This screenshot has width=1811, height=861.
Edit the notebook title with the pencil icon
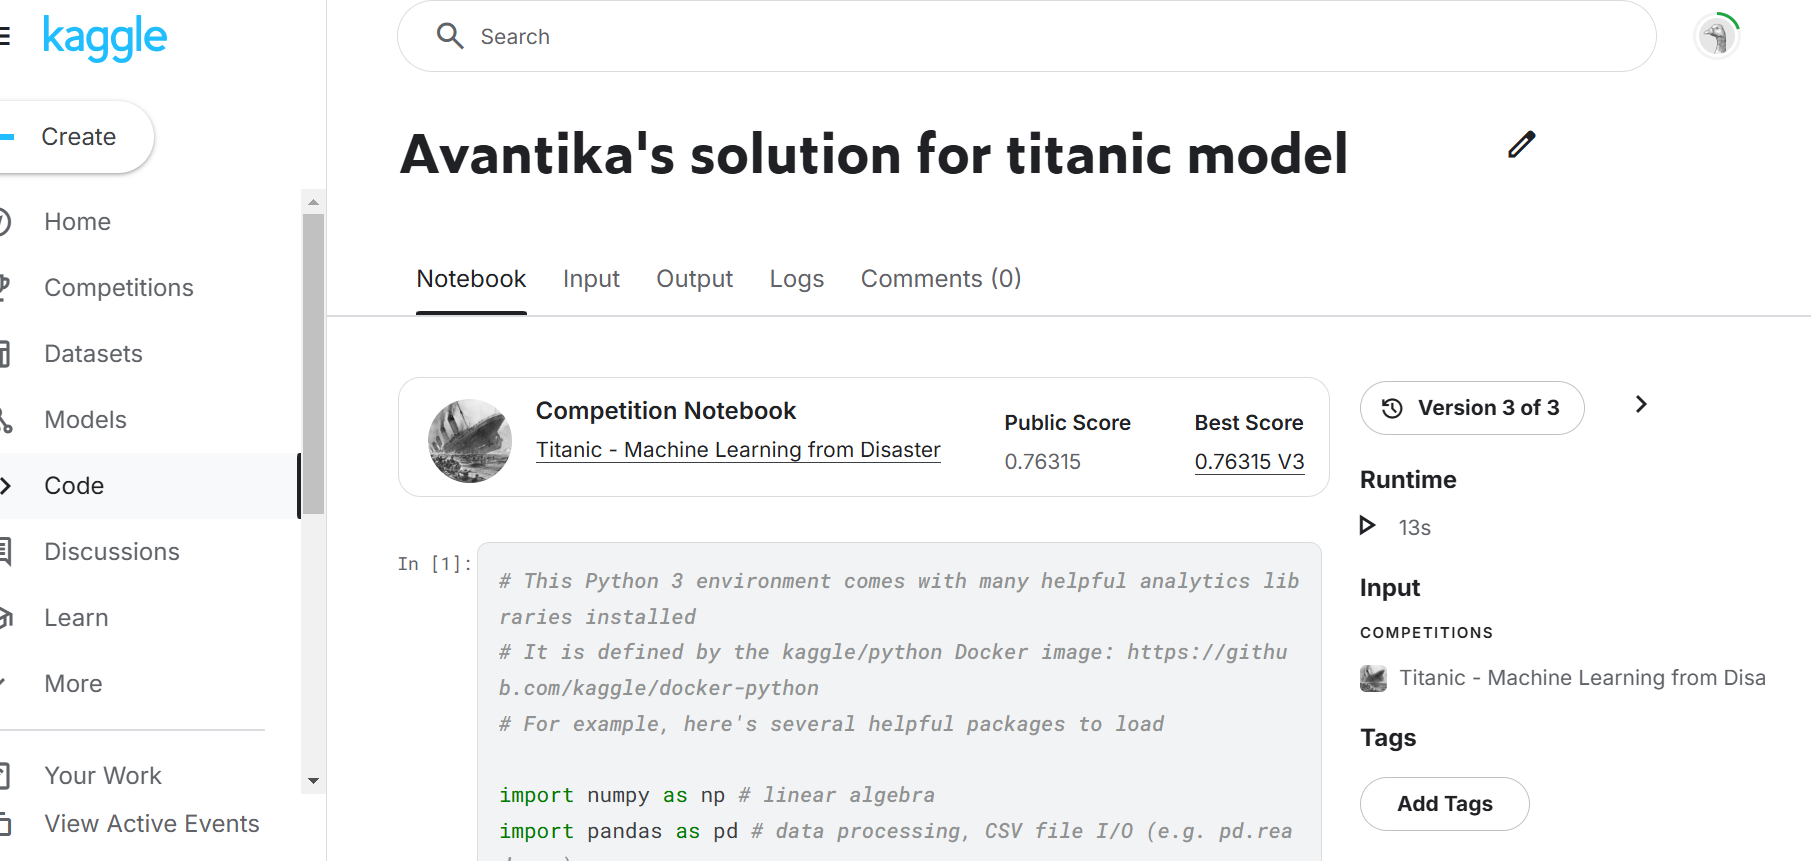(x=1521, y=145)
